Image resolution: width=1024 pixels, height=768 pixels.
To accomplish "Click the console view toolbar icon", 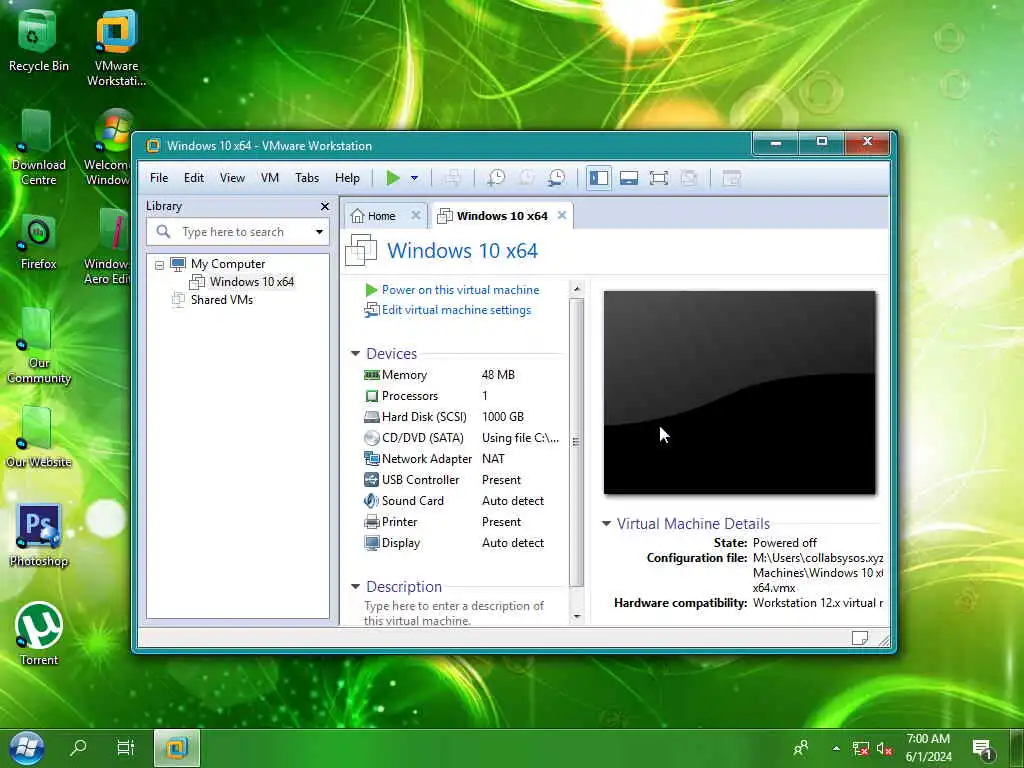I will [x=731, y=178].
